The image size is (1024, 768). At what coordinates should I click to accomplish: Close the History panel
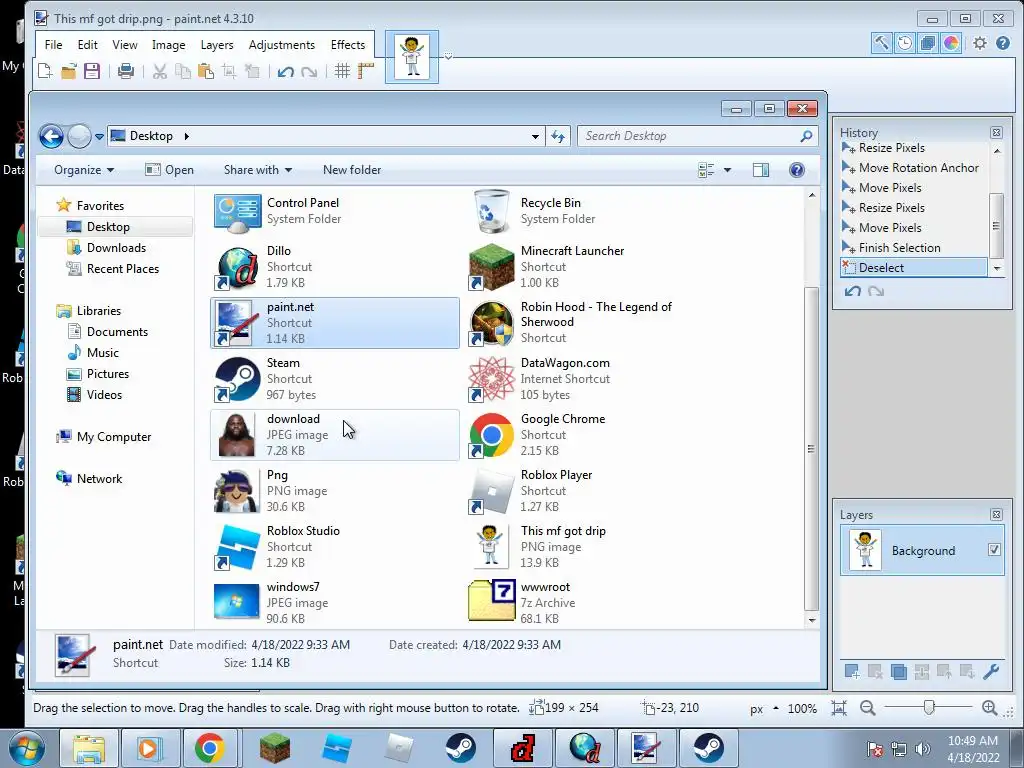[996, 133]
